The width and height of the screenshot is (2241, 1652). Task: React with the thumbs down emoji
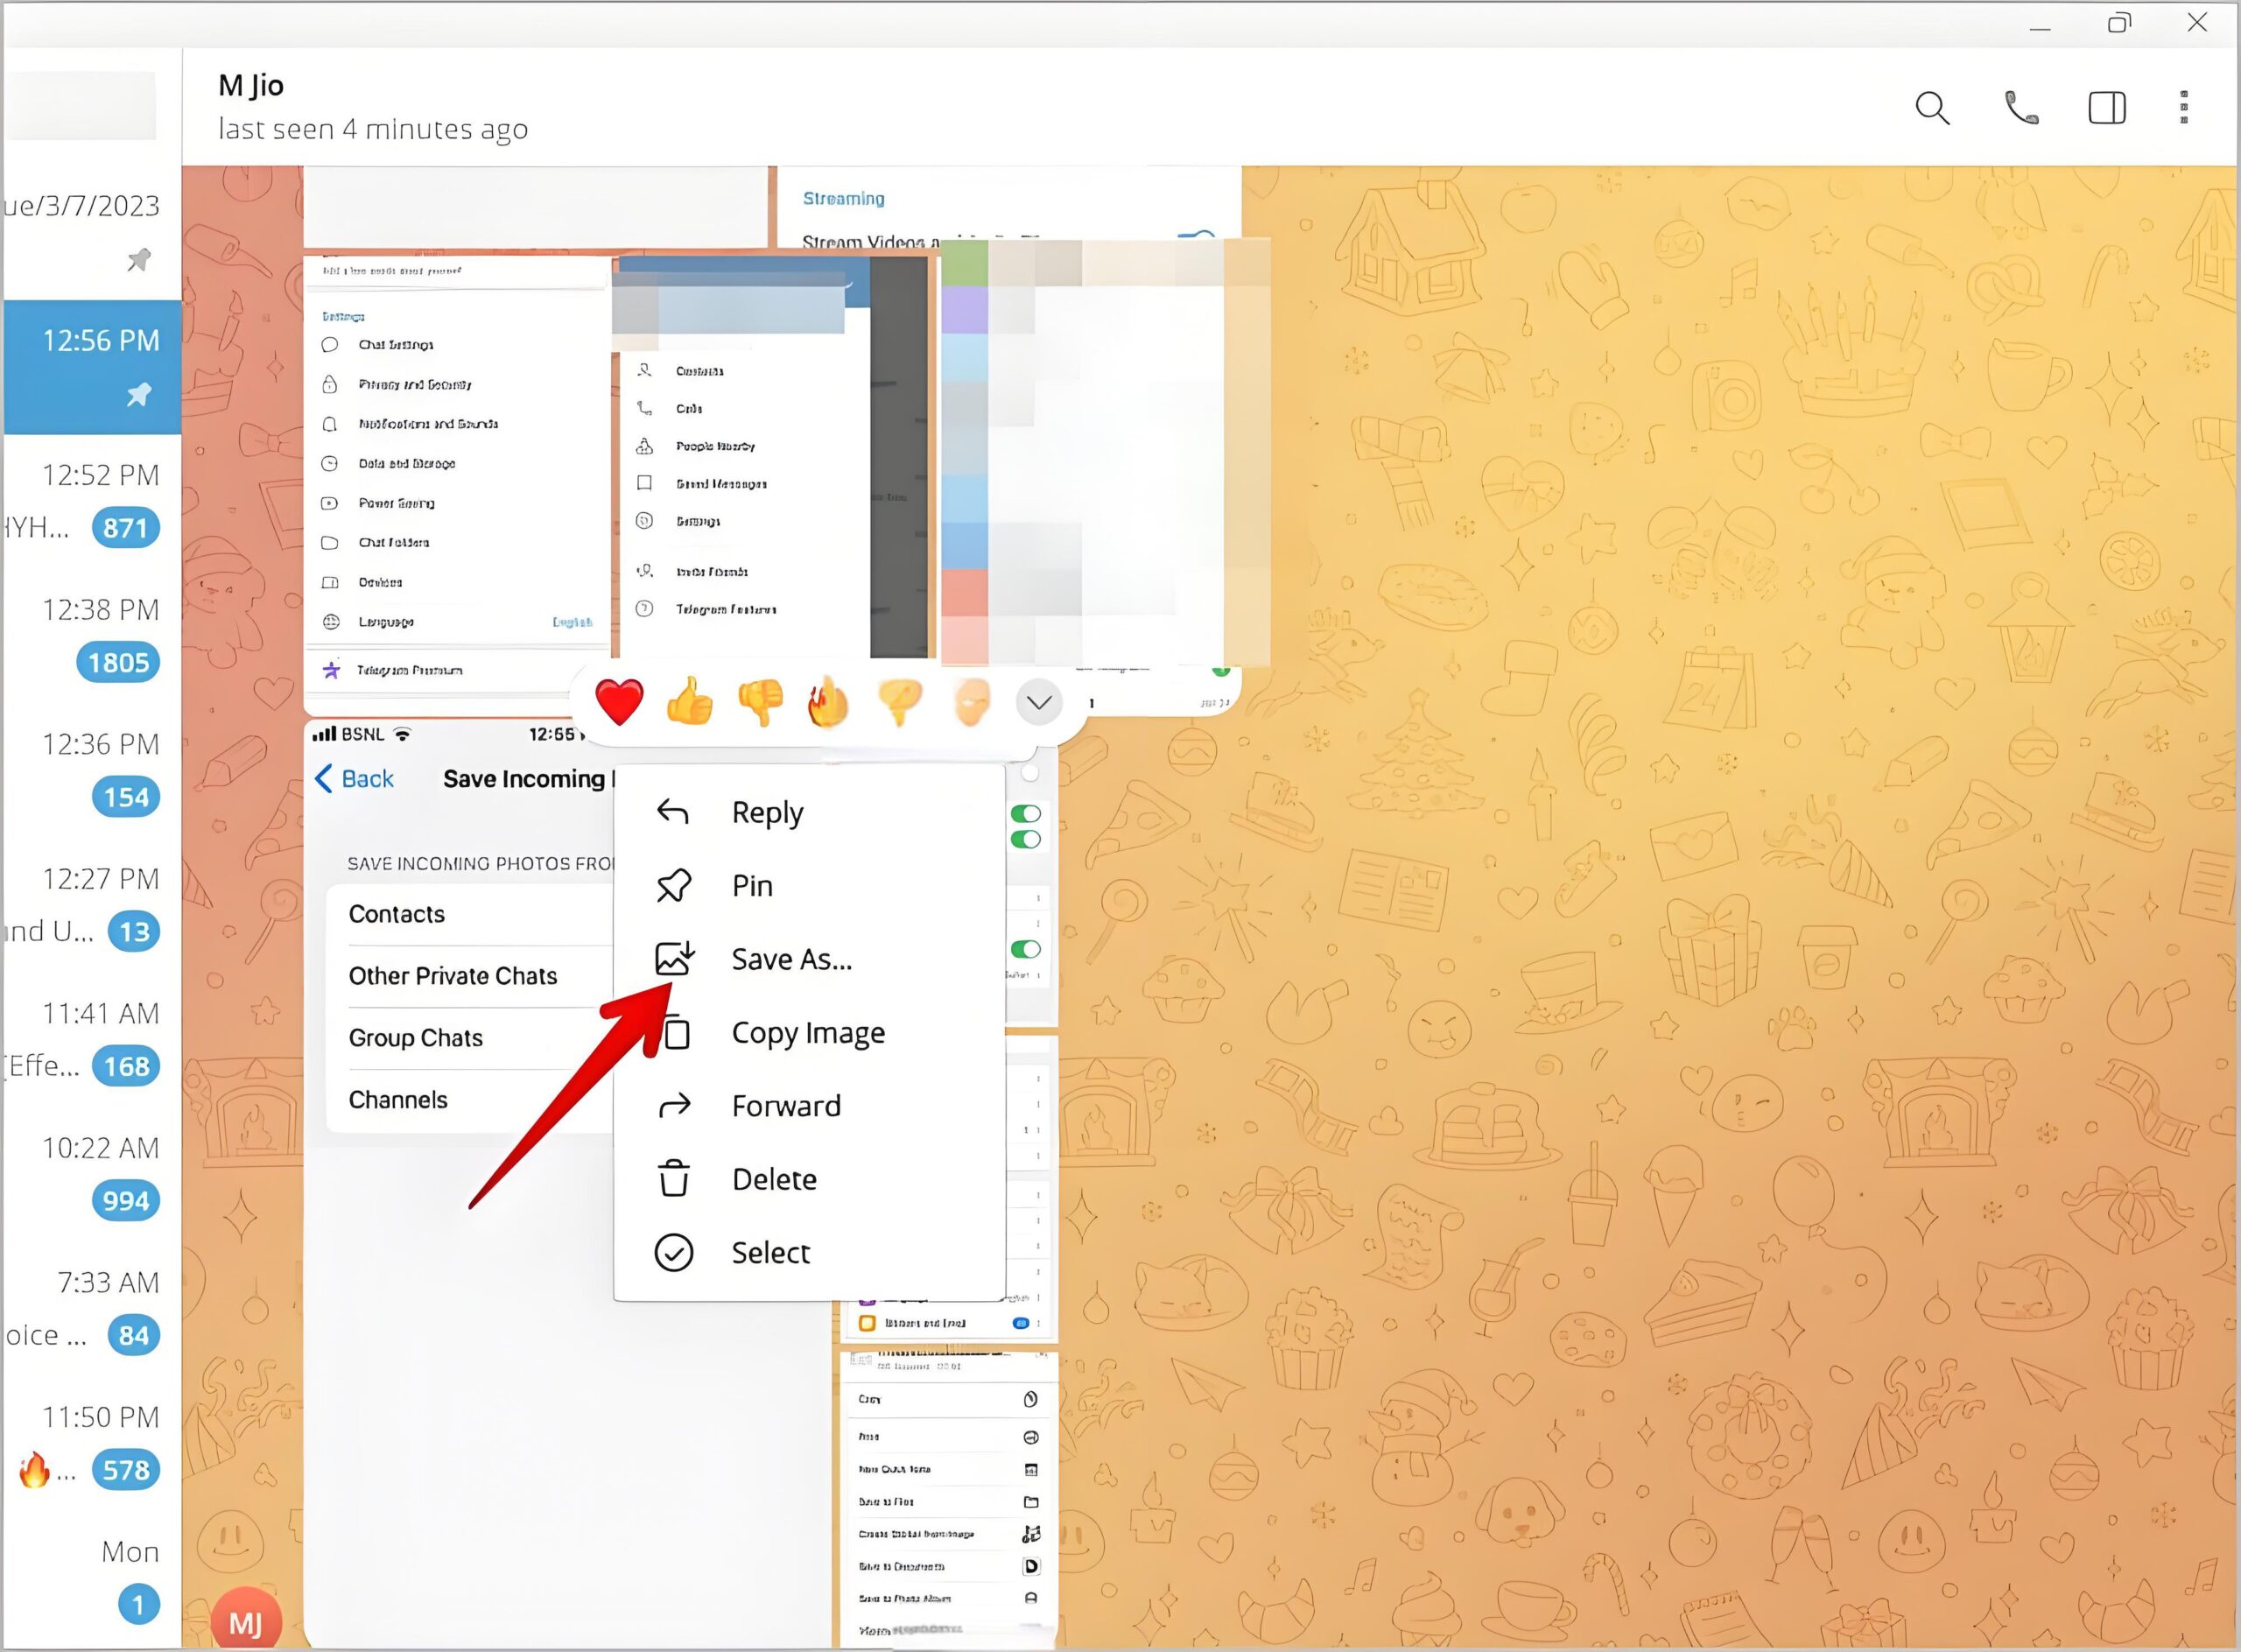point(760,701)
